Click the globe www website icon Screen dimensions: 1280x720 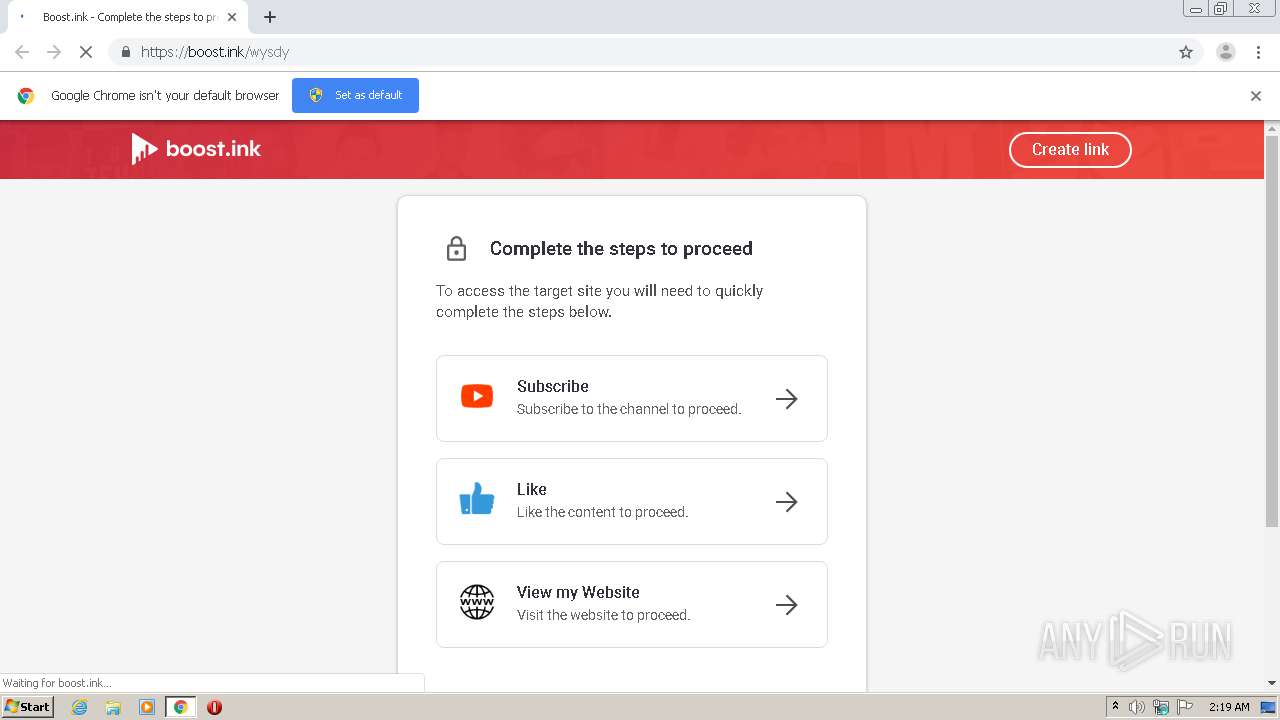[477, 602]
